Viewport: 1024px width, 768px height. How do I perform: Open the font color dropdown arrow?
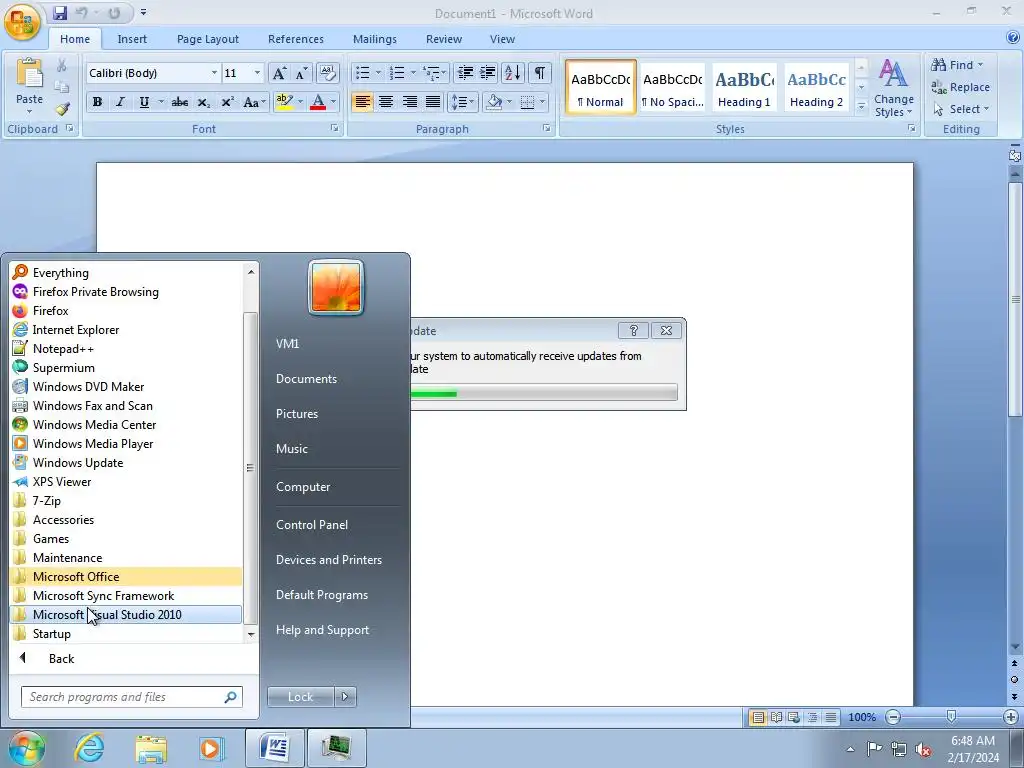coord(333,102)
